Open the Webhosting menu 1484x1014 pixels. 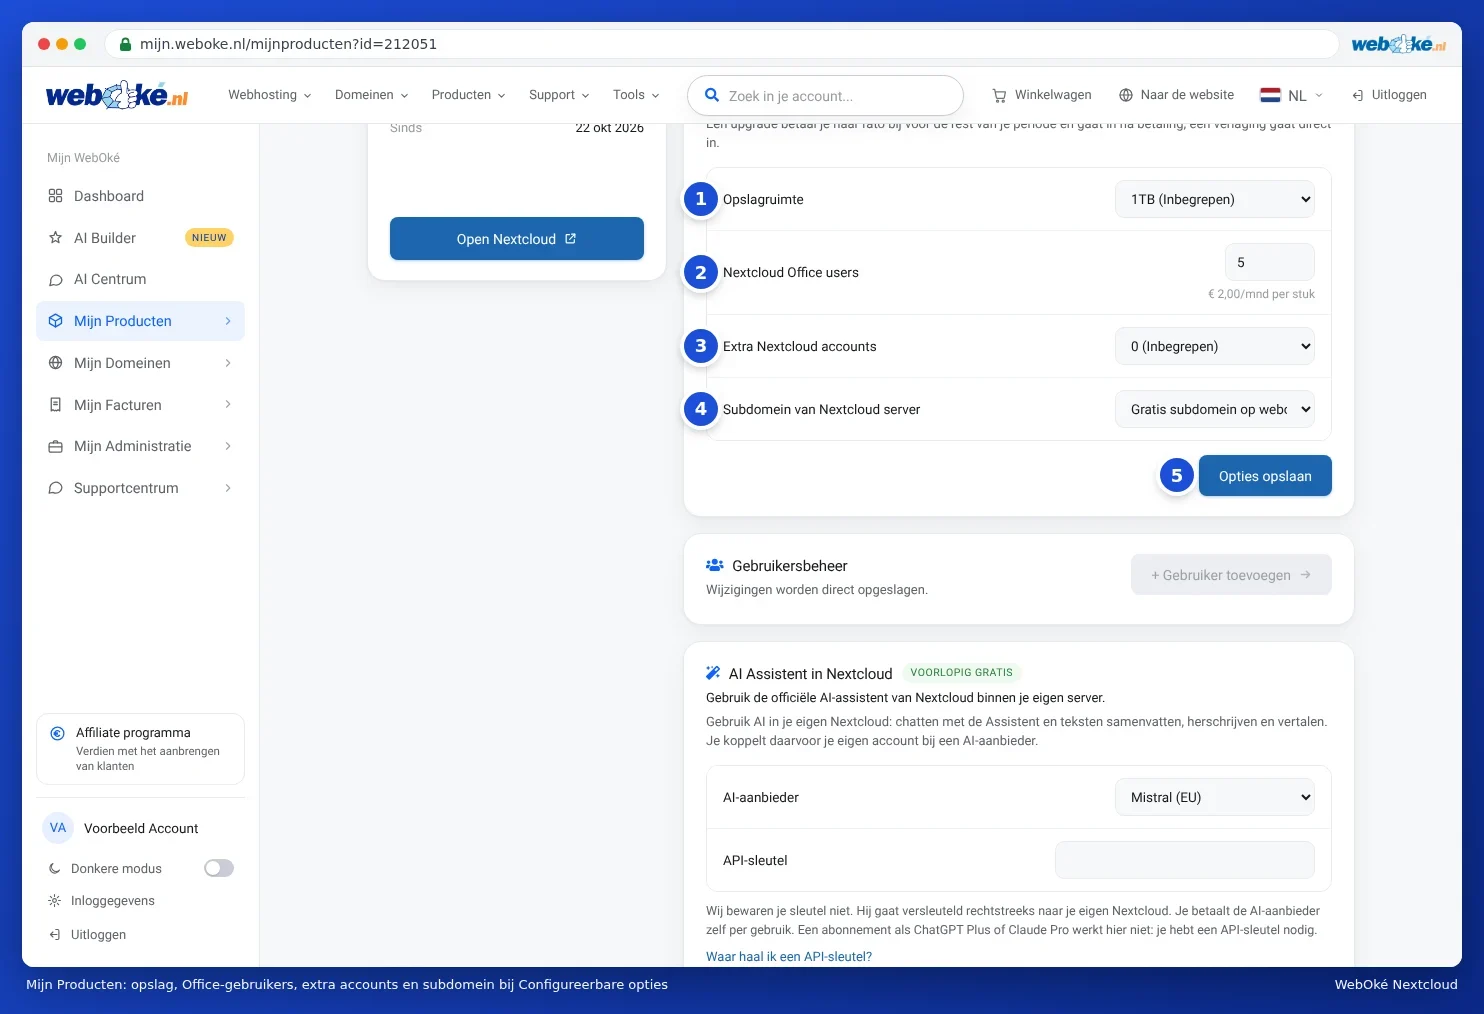[x=270, y=95]
